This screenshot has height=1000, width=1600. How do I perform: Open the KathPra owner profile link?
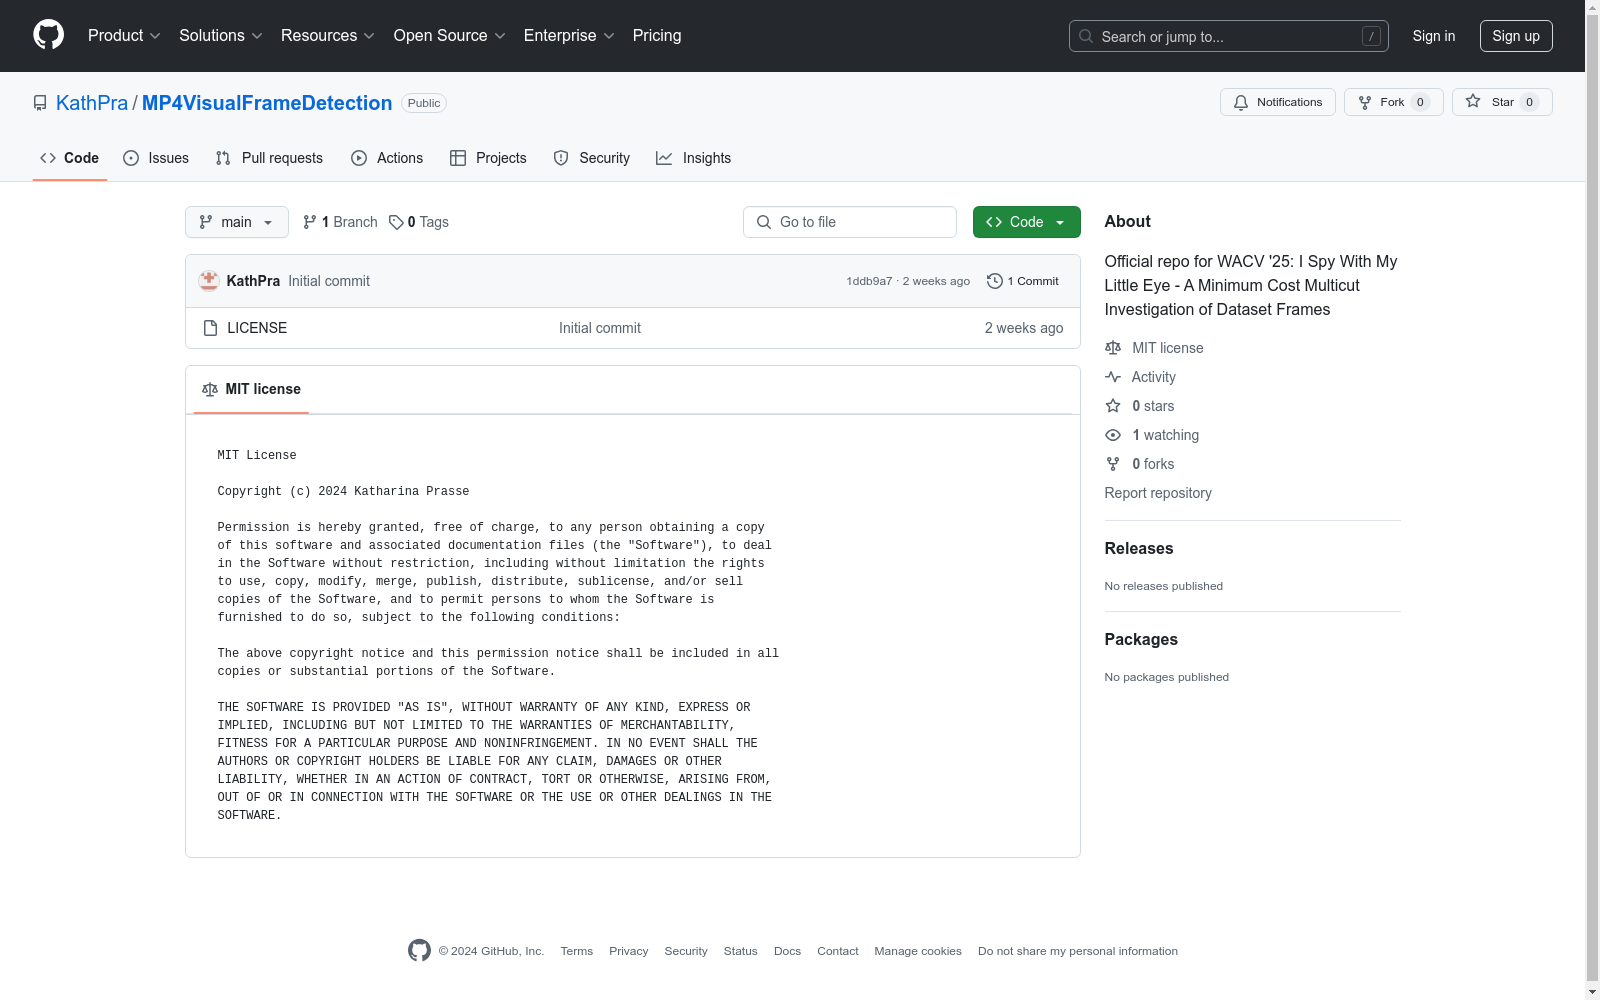[92, 103]
